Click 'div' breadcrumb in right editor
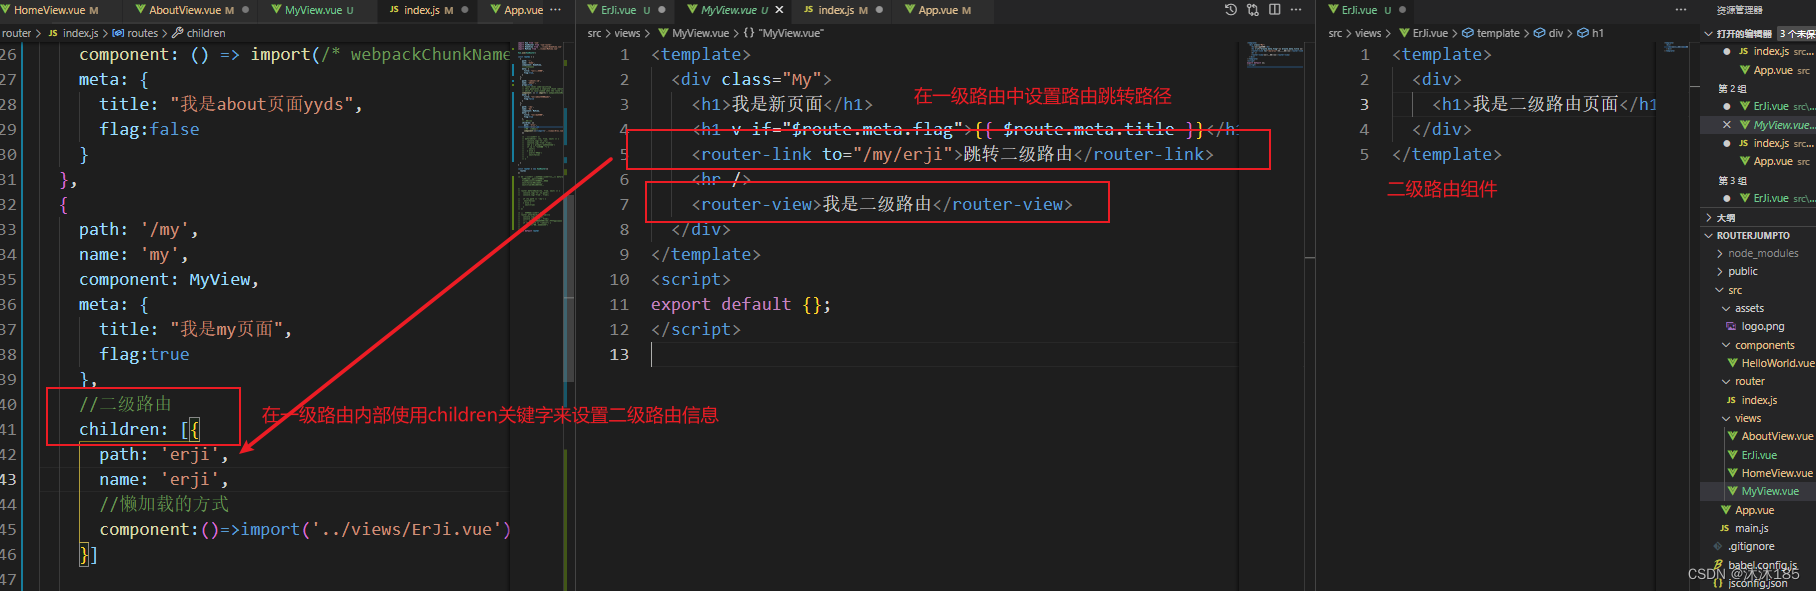 tap(1548, 33)
